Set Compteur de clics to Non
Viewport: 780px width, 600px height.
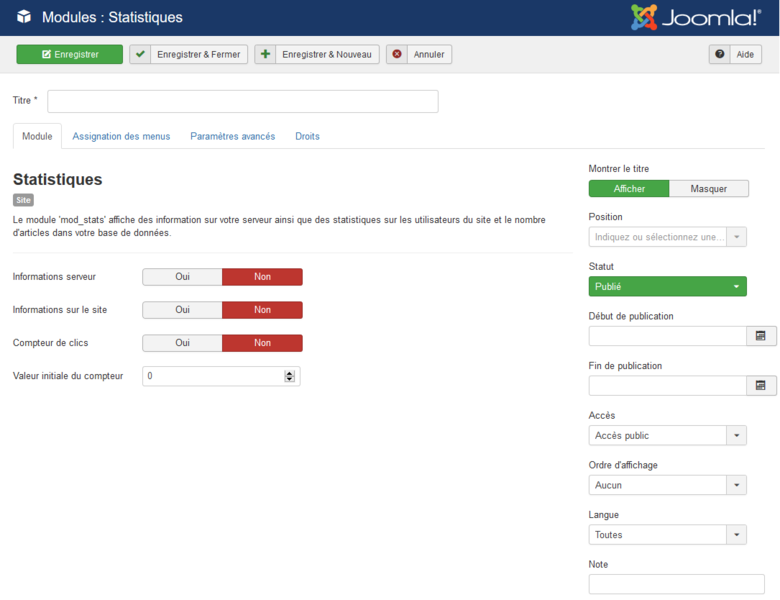tap(262, 343)
